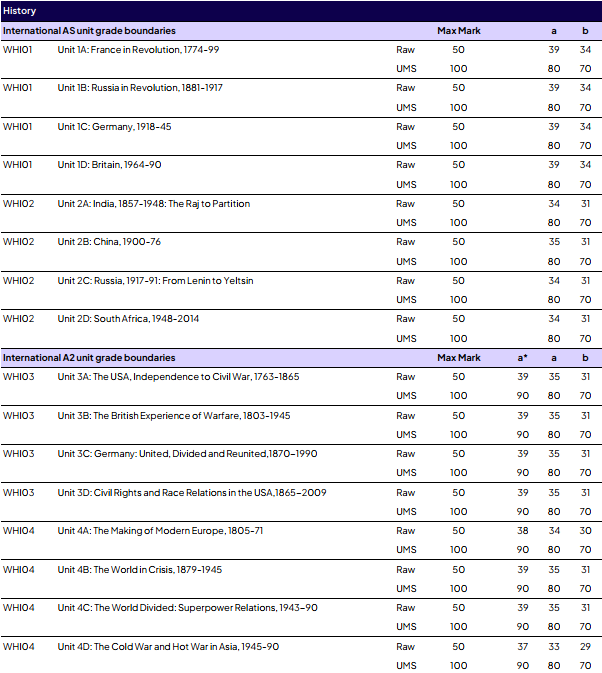Viewport: 602px width, 673px height.
Task: Click UMS max mark 100 for Unit 1C
Action: [458, 146]
